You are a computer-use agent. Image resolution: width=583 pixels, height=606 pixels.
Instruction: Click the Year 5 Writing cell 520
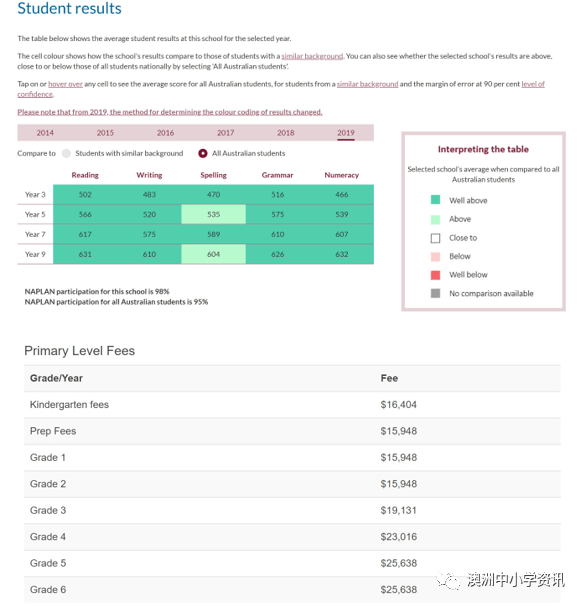(x=149, y=214)
